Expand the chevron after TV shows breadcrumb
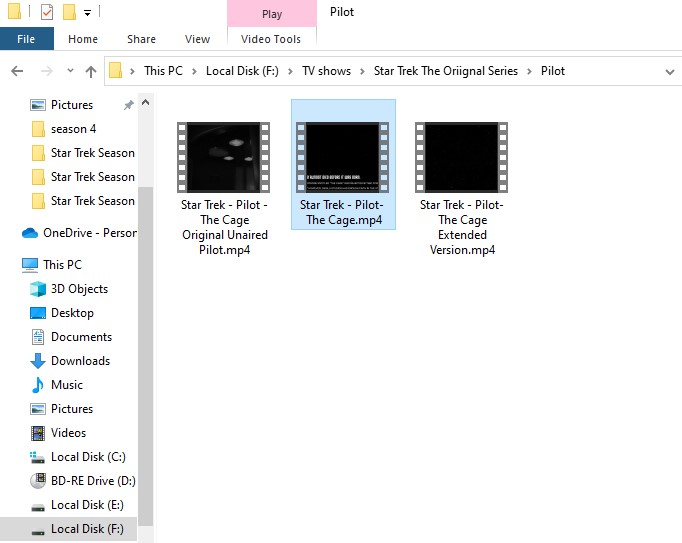Screen dimensions: 682x543 [362, 71]
